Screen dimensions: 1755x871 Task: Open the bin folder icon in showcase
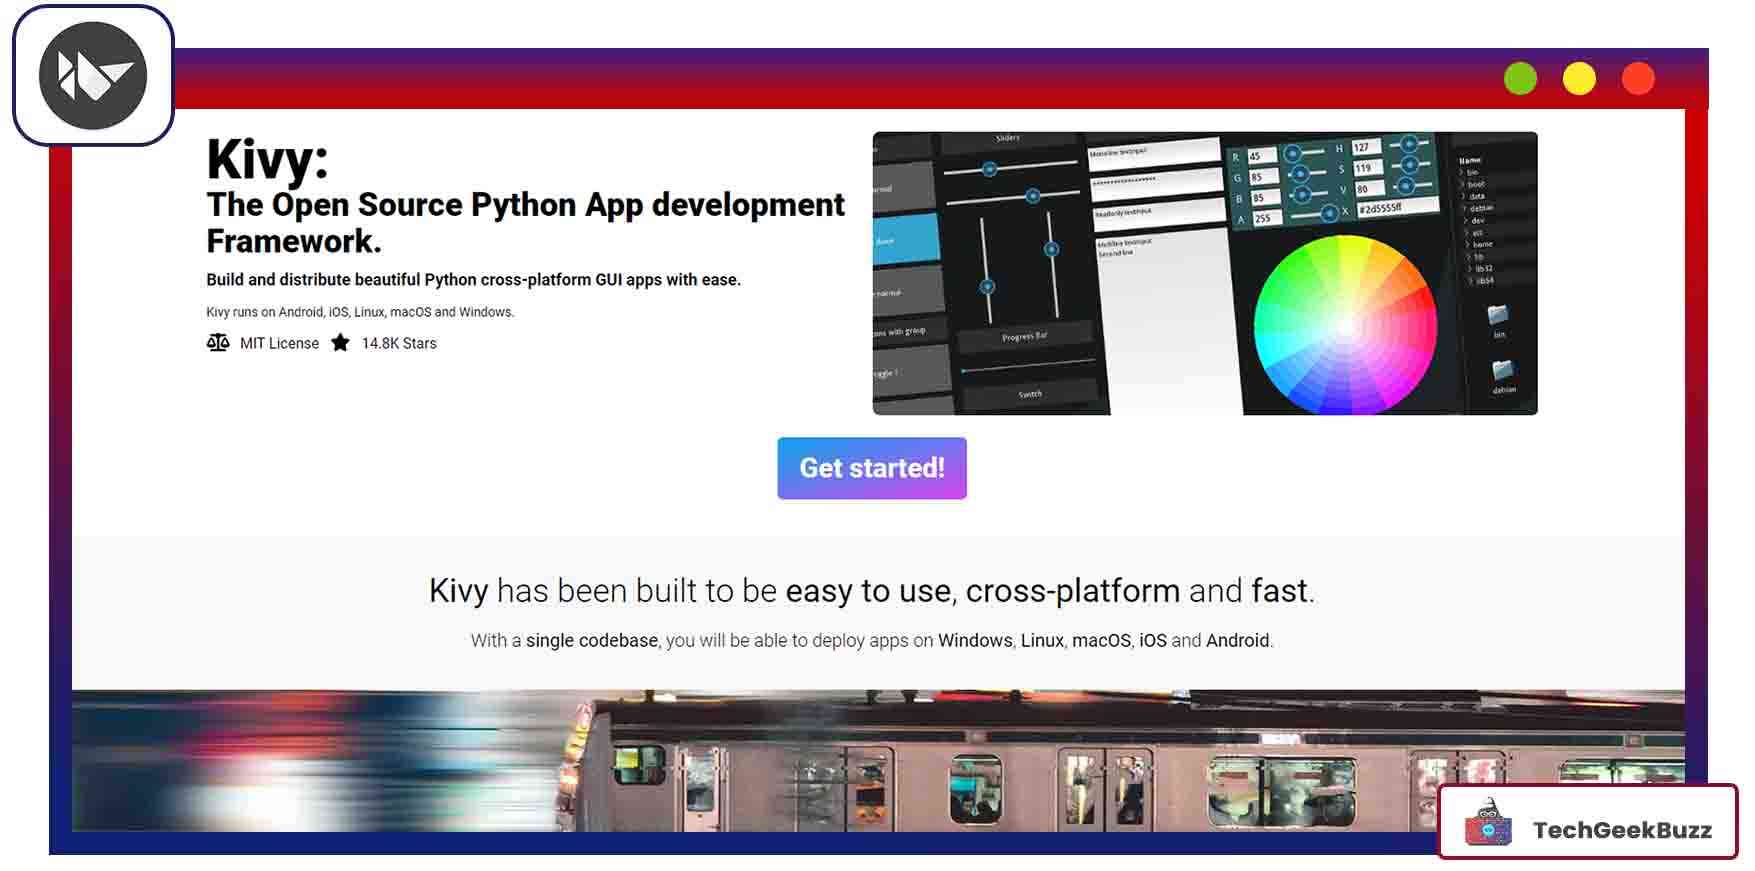tap(1498, 317)
